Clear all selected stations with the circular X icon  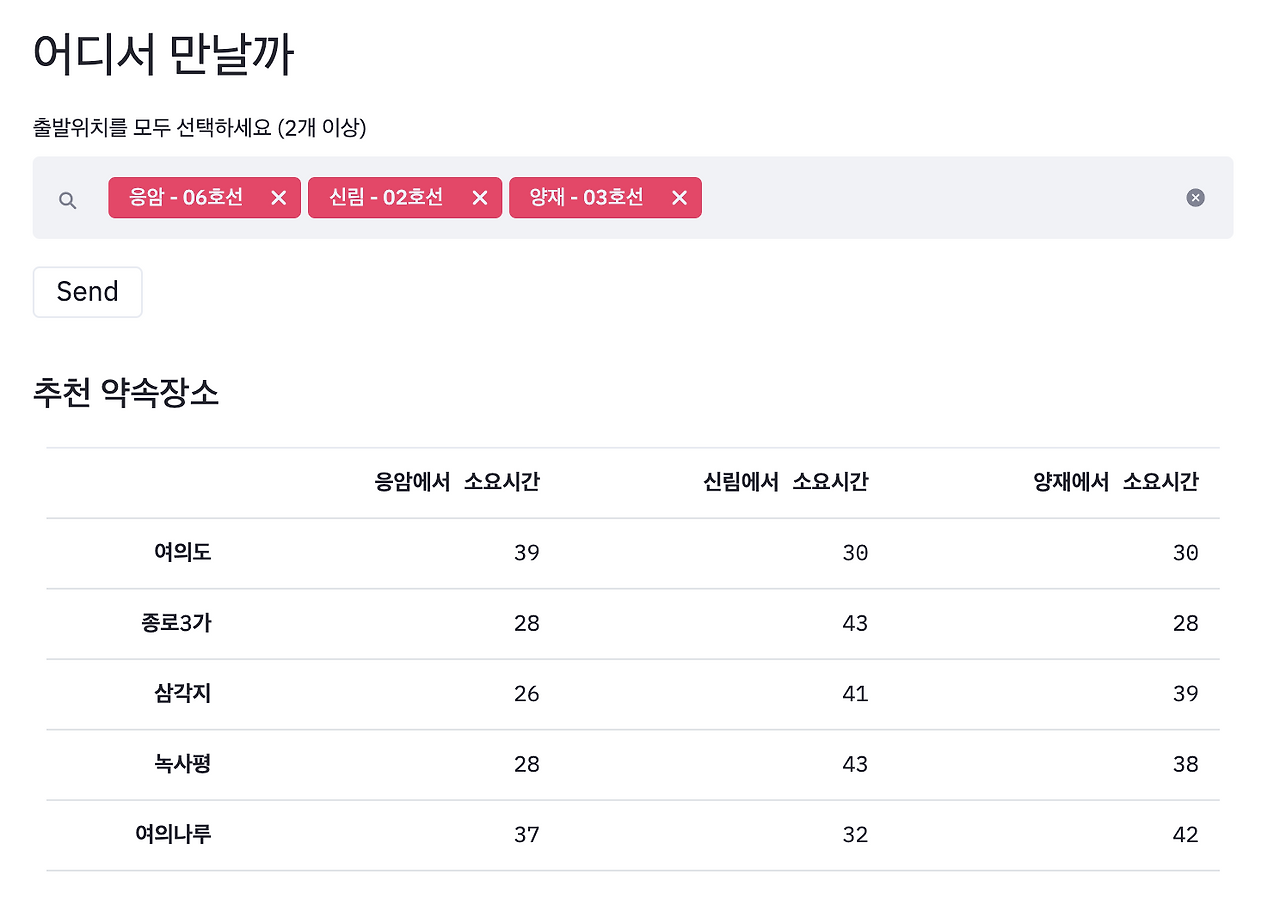tap(1195, 197)
